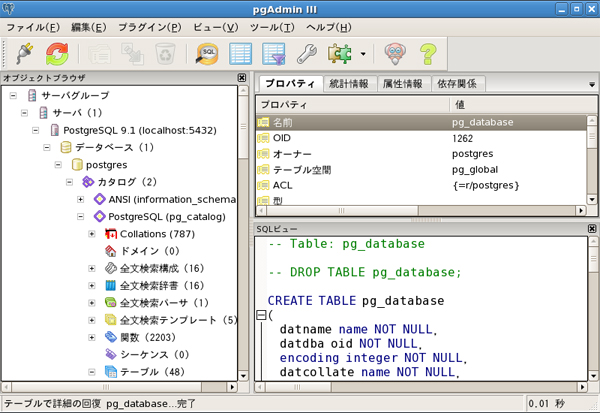Screen dimensions: 600x413
Task: Click the テーブル node icon
Action: (111, 372)
